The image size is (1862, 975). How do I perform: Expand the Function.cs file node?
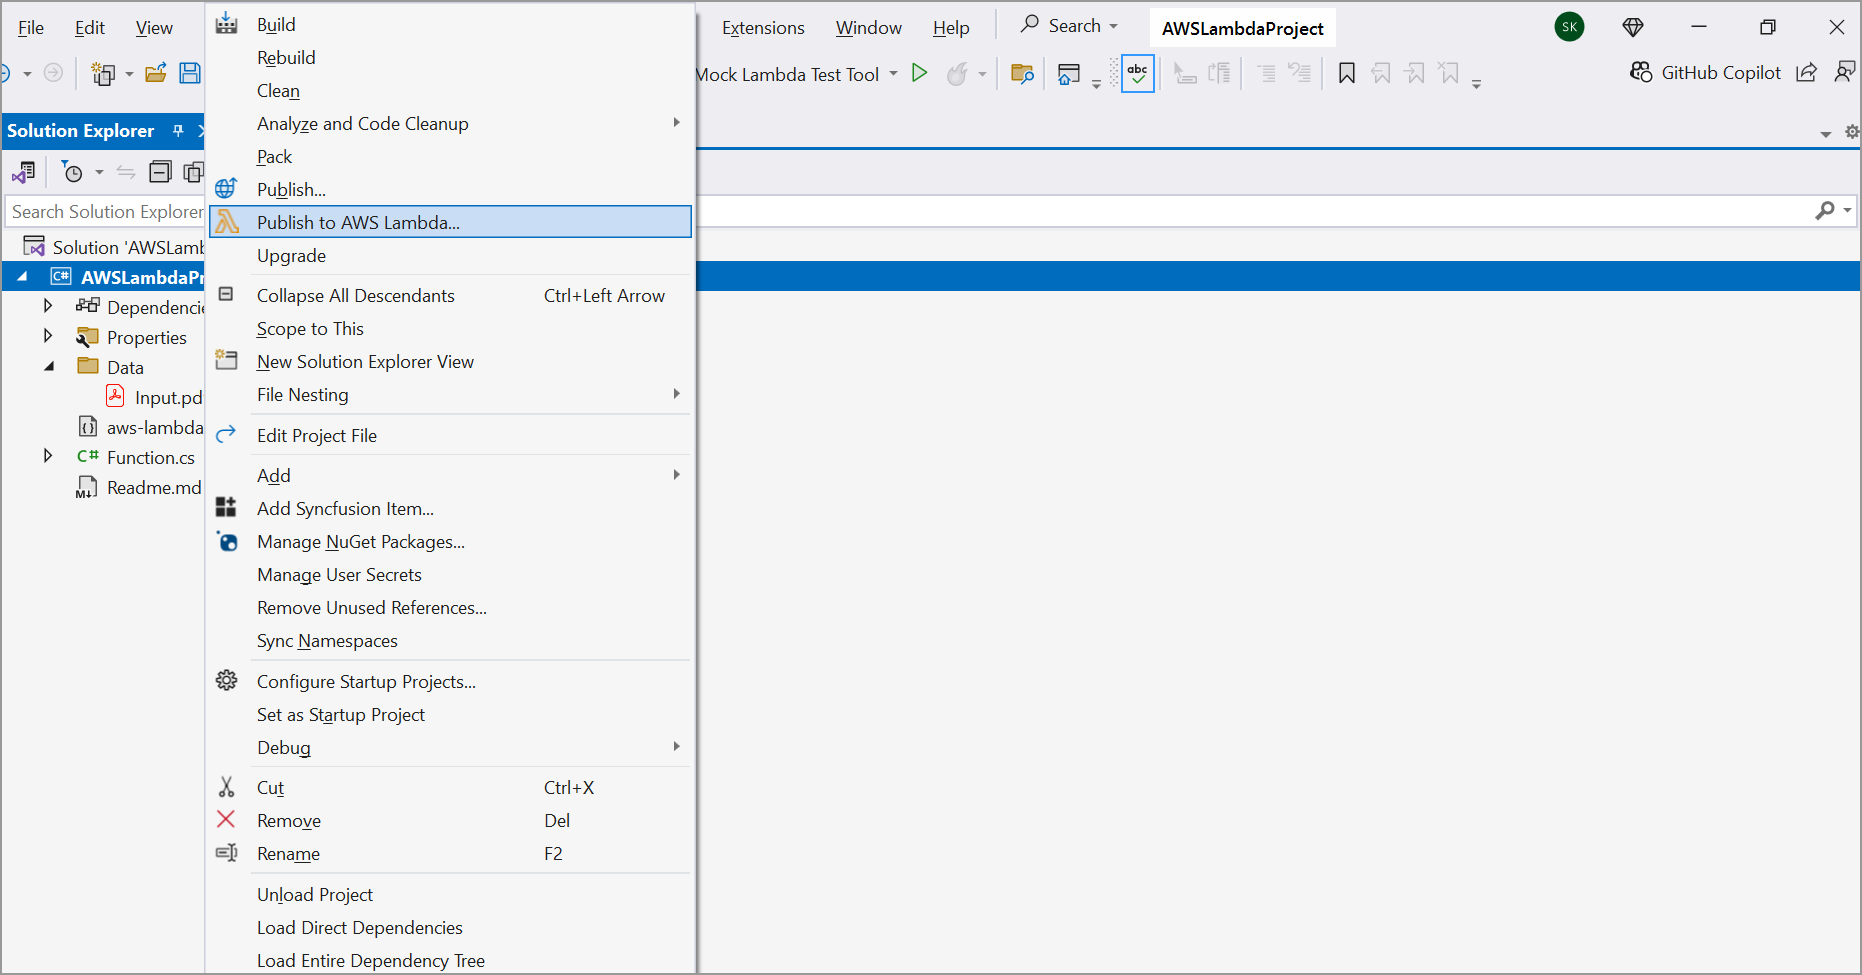(x=47, y=456)
